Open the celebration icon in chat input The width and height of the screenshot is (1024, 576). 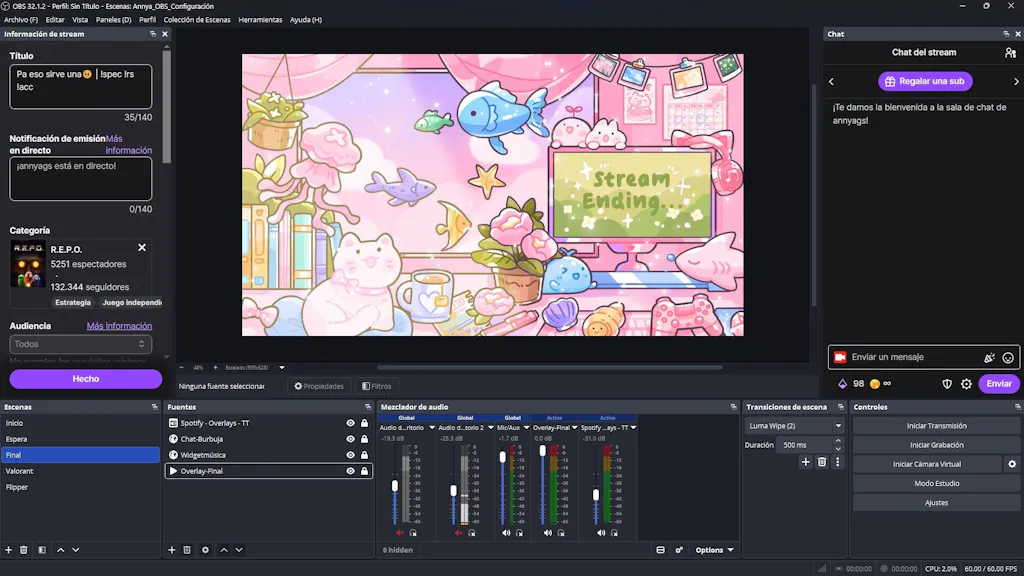tap(989, 357)
